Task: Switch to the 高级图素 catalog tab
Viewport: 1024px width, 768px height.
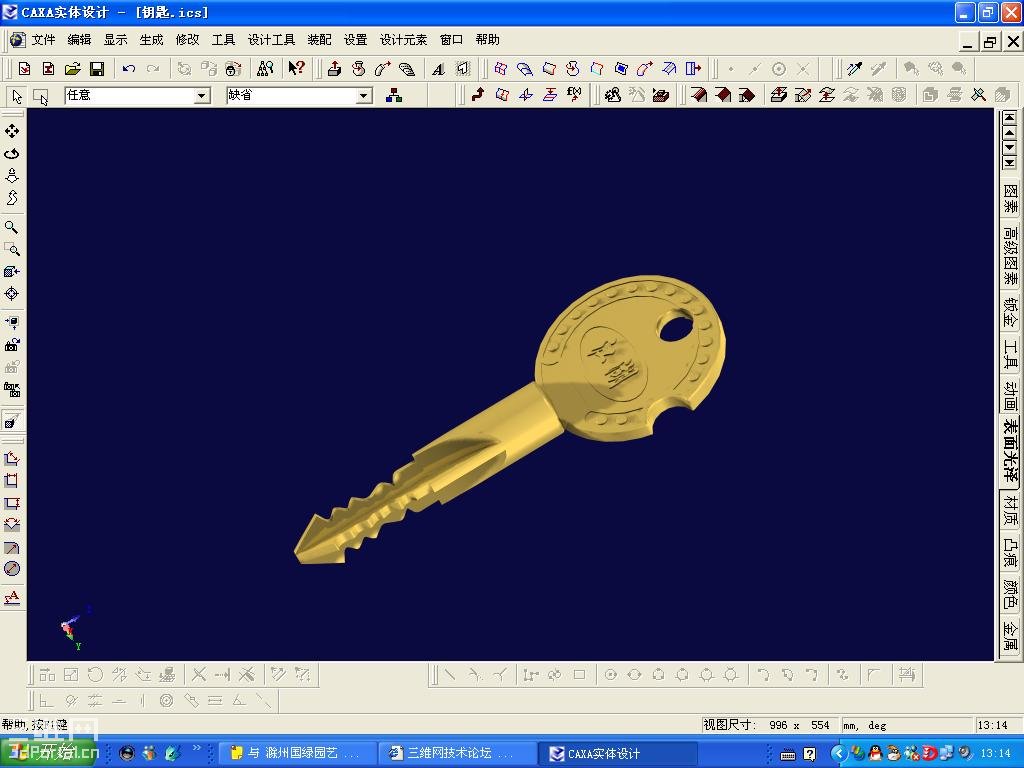Action: [x=1010, y=255]
